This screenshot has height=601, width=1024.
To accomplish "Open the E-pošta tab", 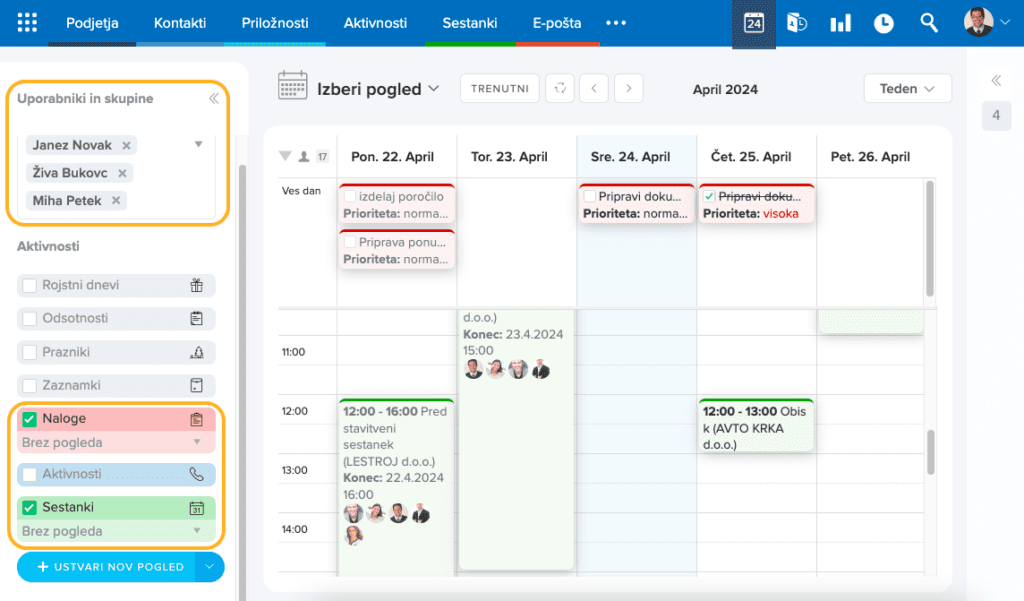I will (x=557, y=23).
